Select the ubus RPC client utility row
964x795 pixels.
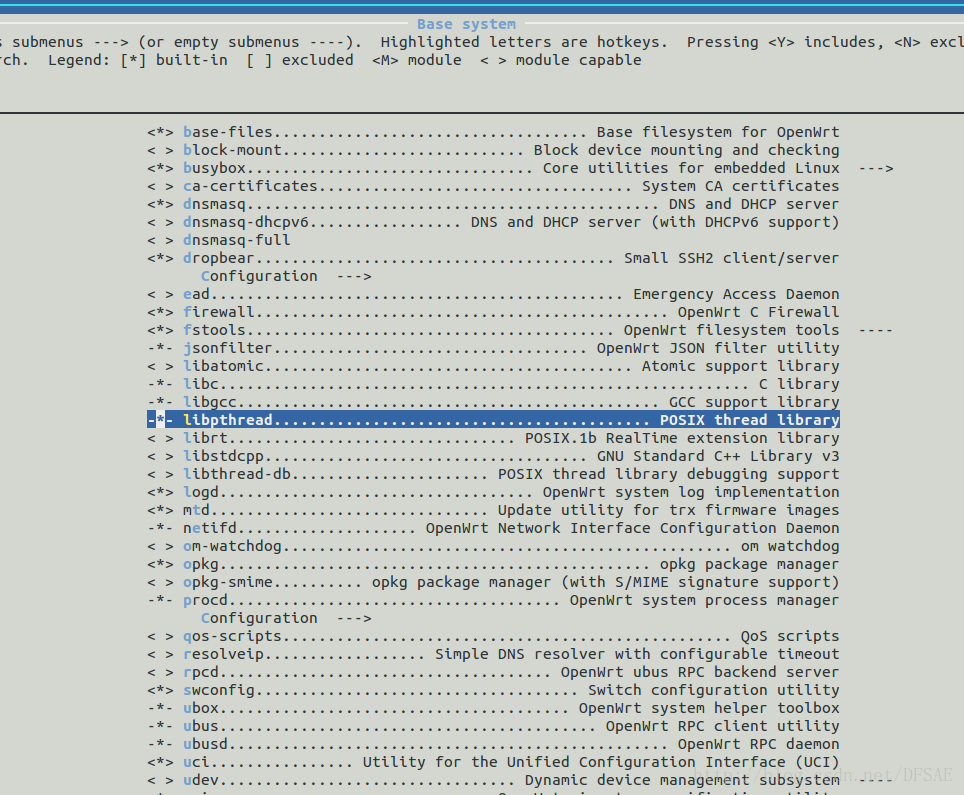(x=493, y=726)
